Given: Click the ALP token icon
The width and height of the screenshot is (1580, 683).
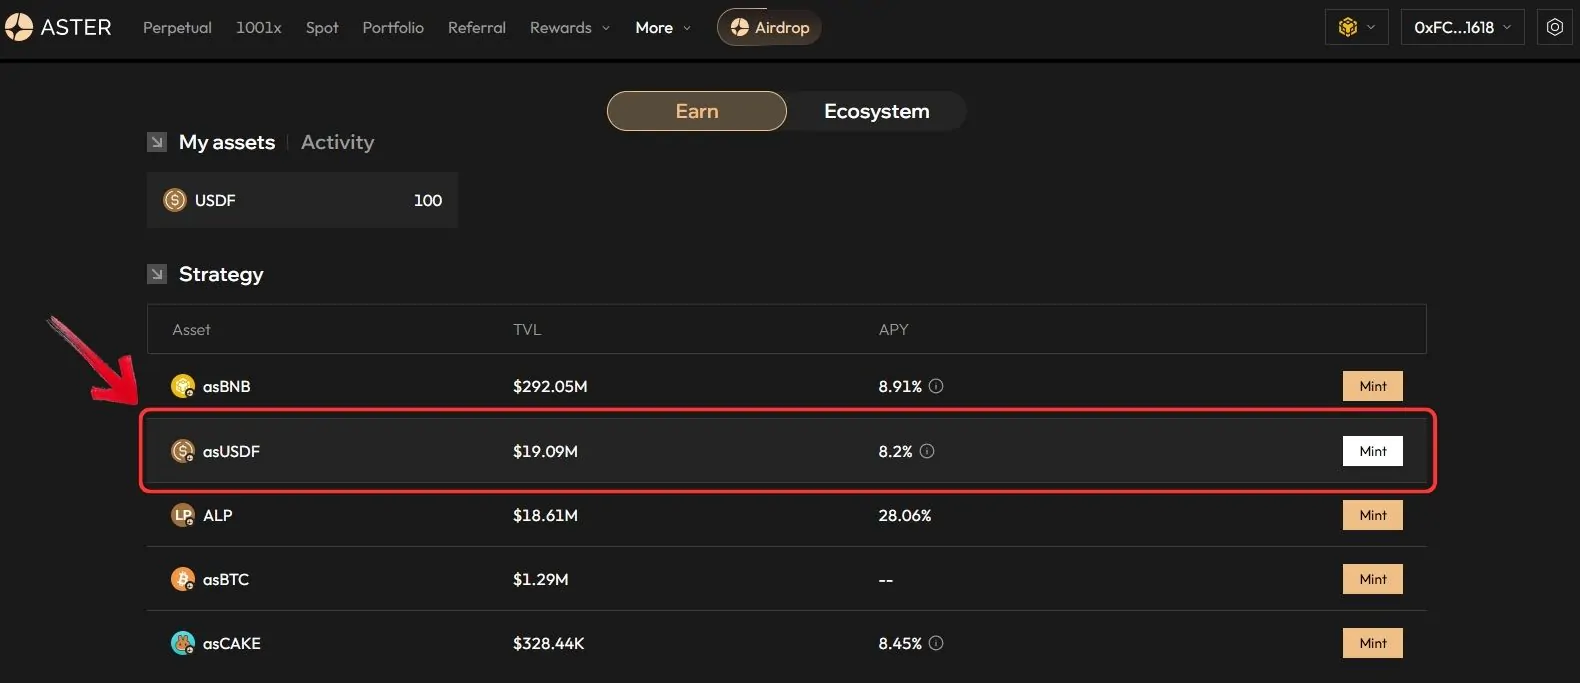Looking at the screenshot, I should click(x=183, y=515).
